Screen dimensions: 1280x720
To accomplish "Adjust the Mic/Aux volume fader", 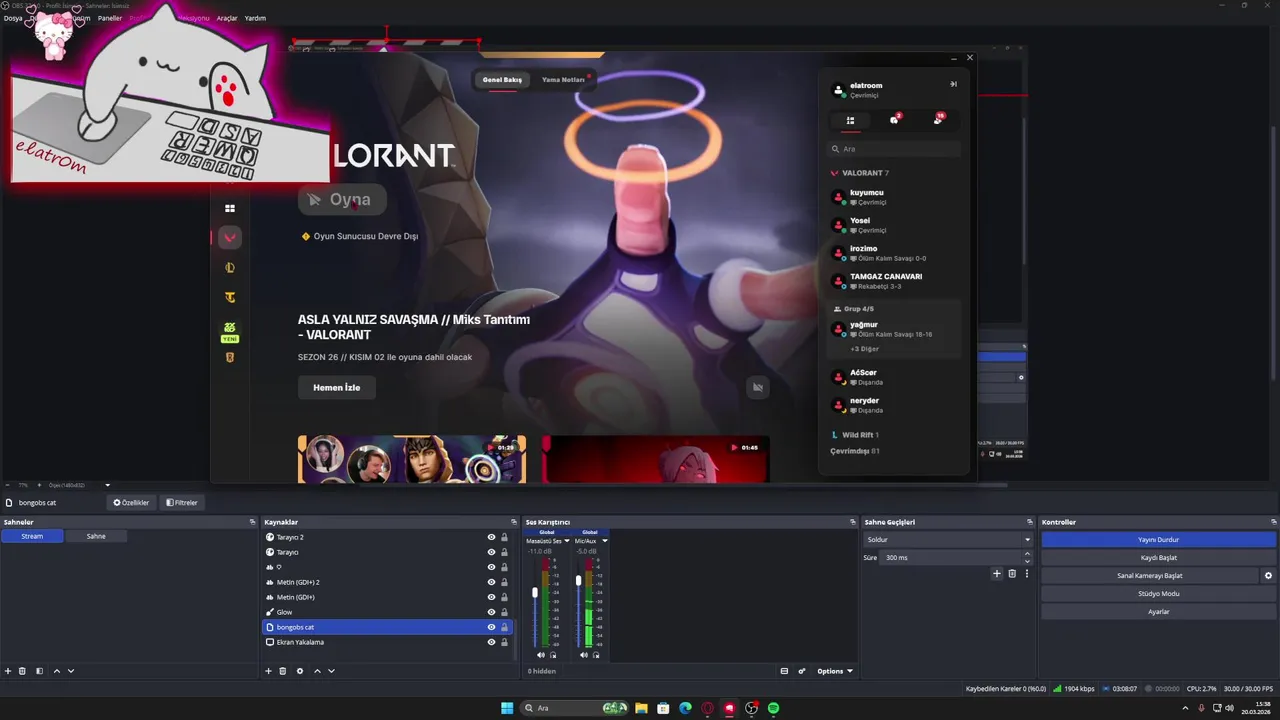I will [x=578, y=580].
